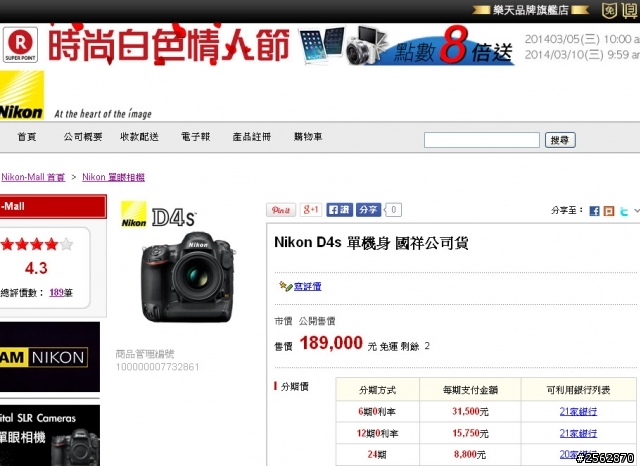
Task: Click the price 189,000
Action: 331,343
